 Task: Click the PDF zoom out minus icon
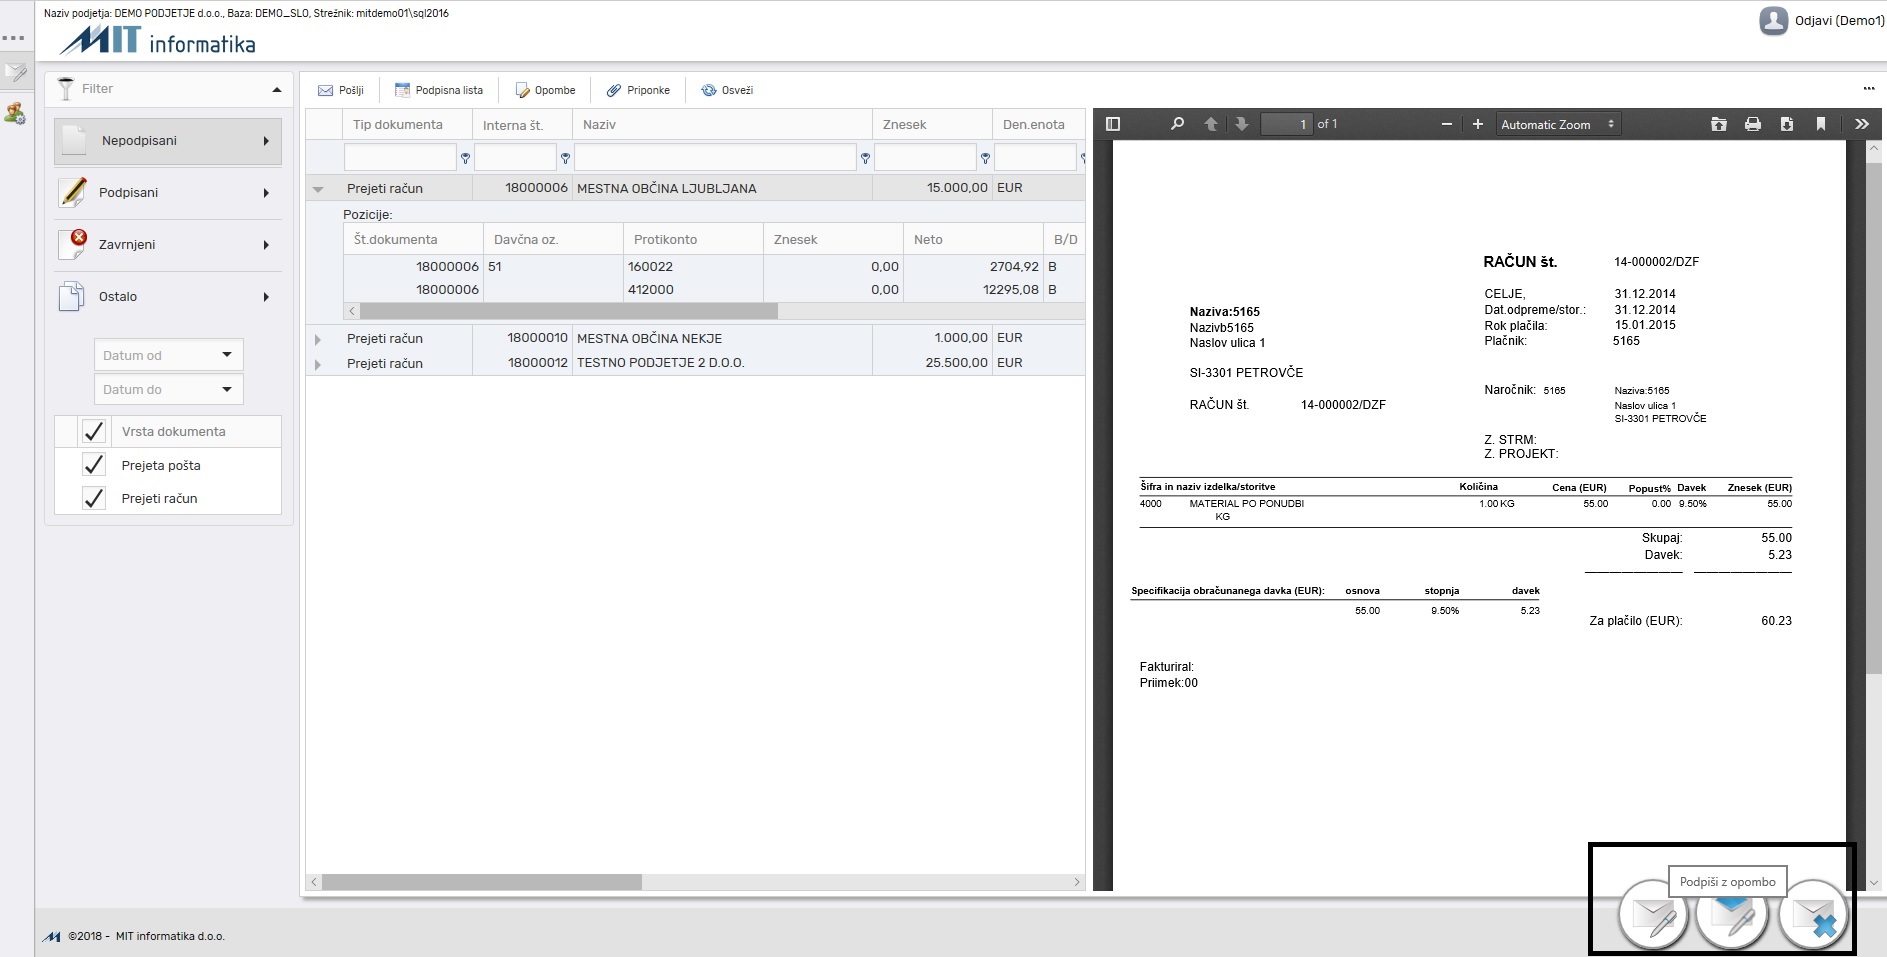[1446, 124]
